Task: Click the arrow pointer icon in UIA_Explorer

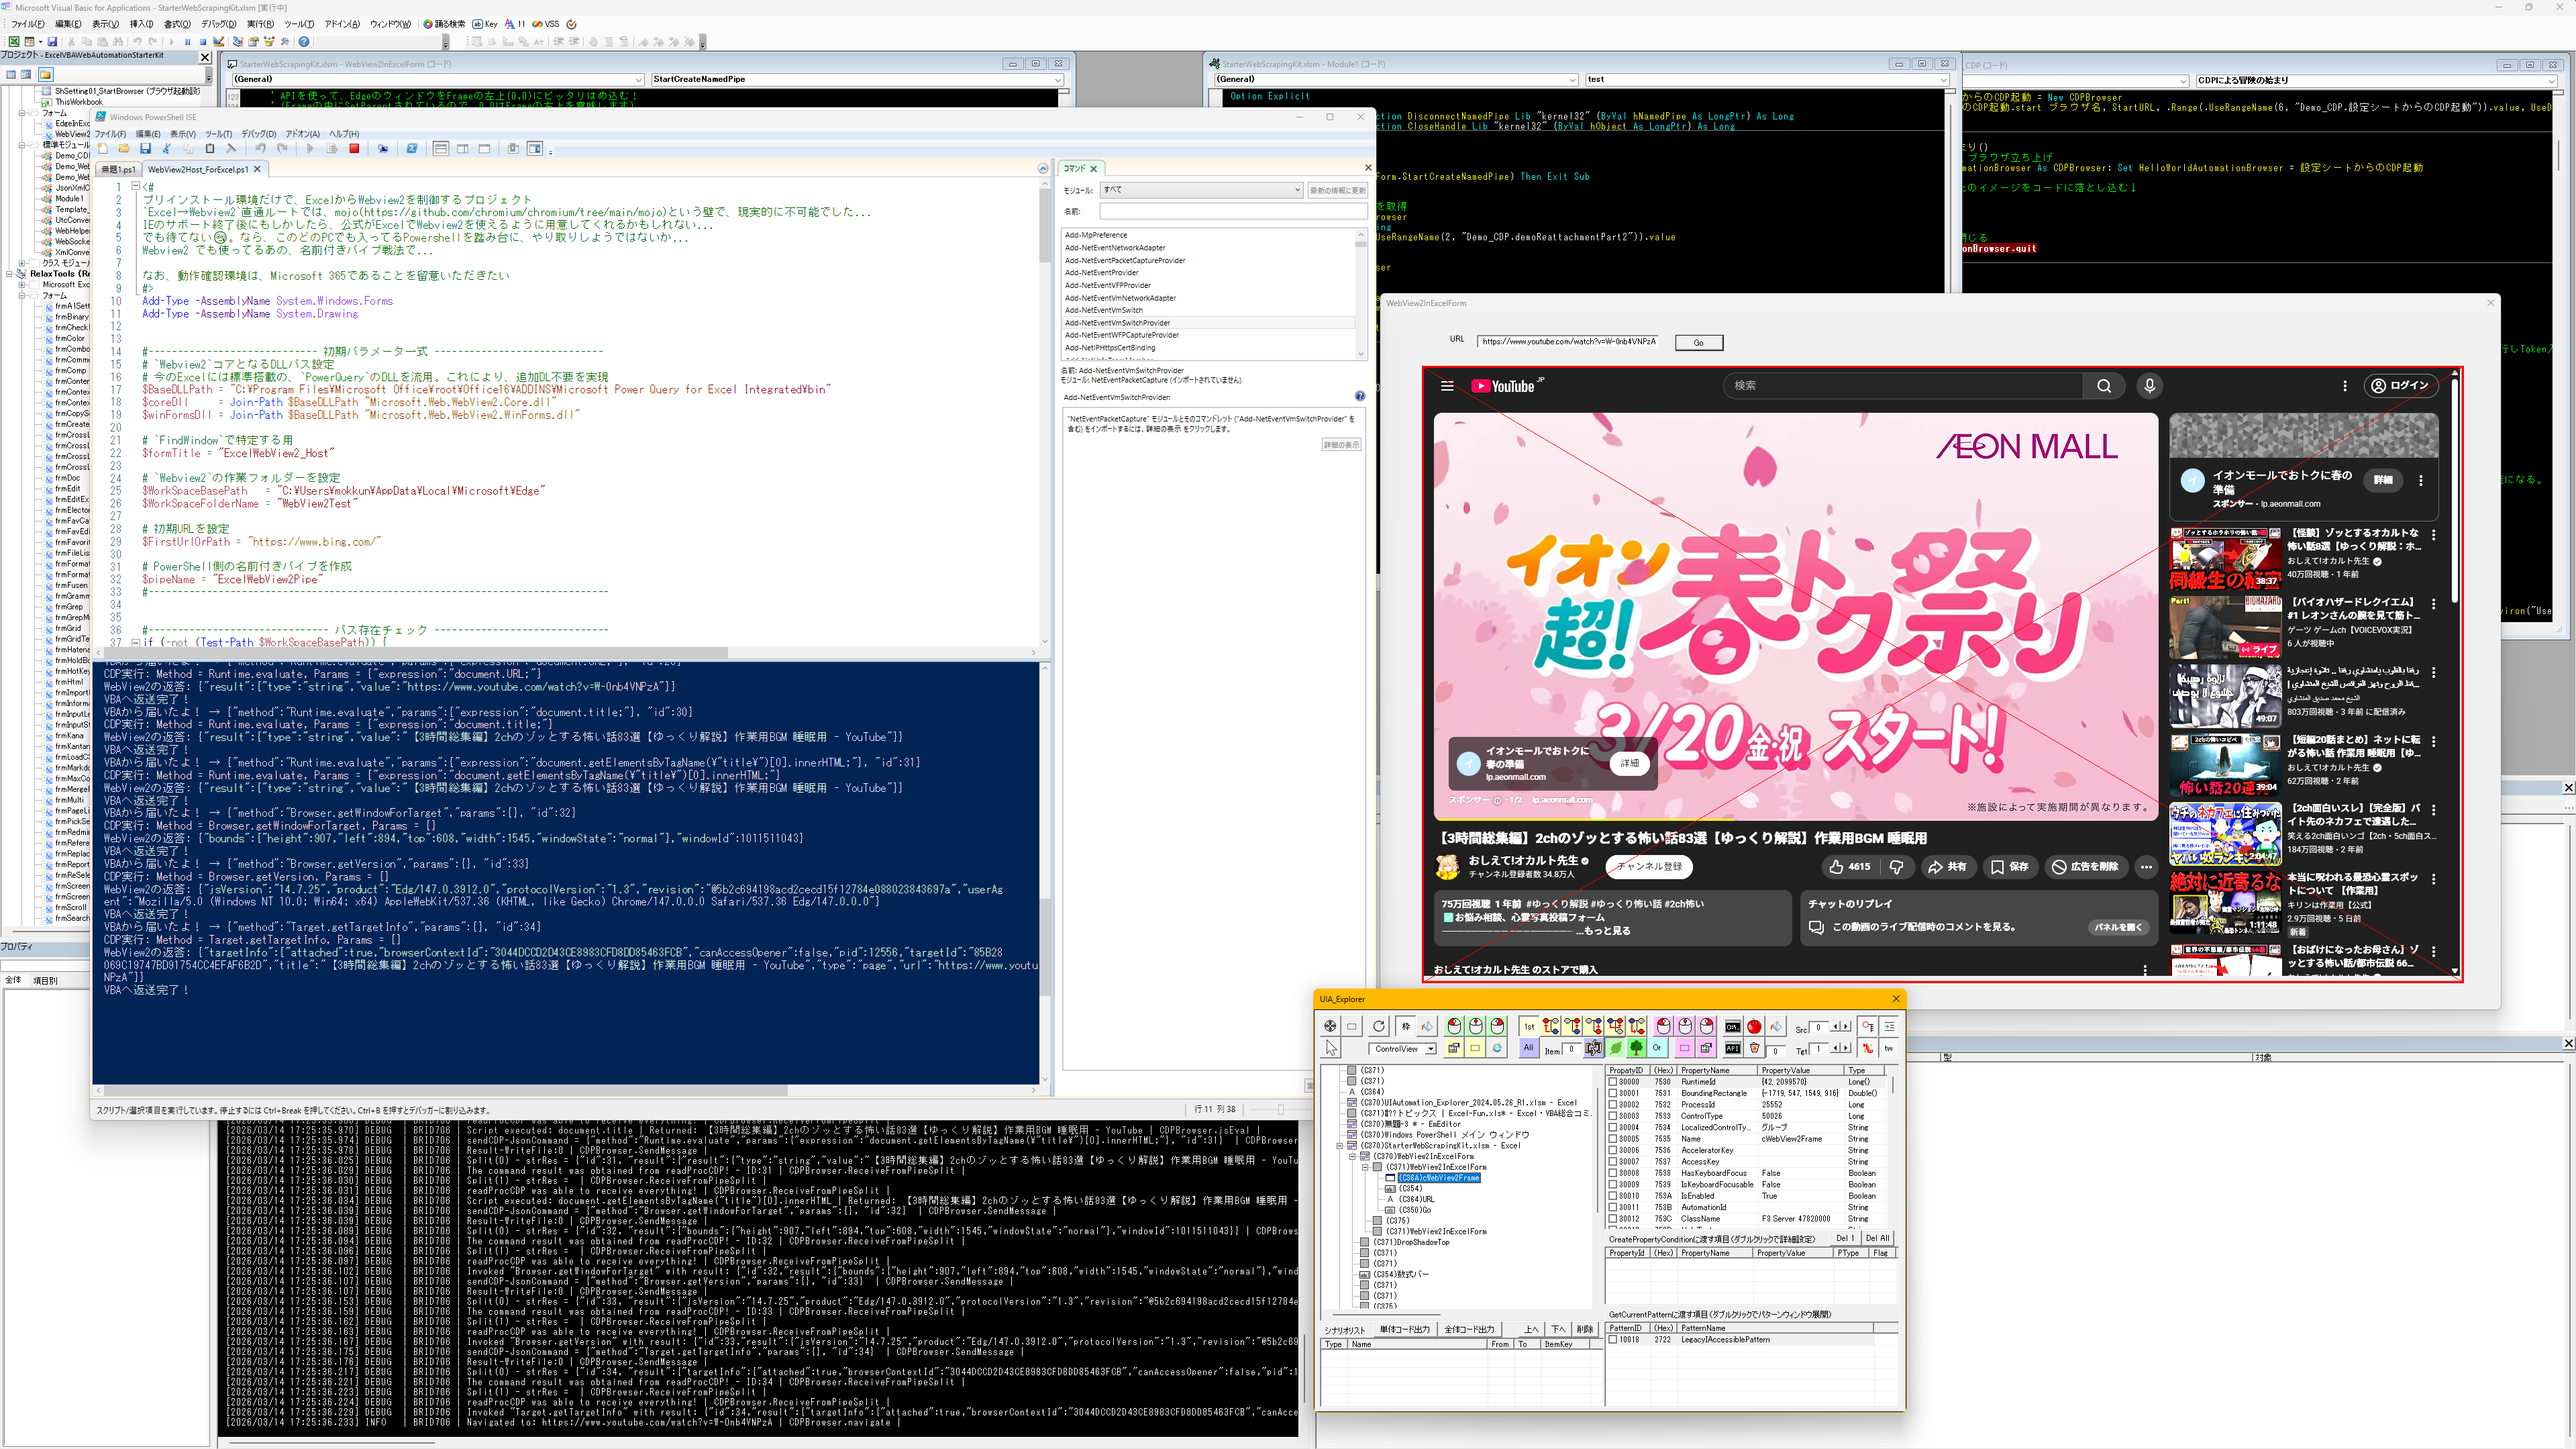Action: tap(1331, 1048)
